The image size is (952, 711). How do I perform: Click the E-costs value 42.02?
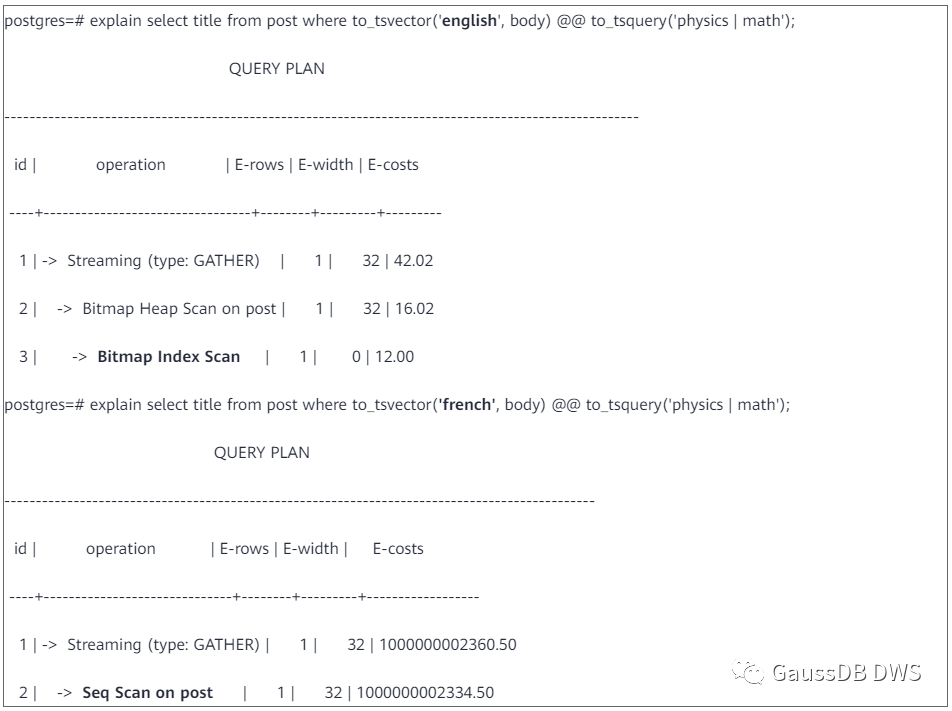point(413,260)
